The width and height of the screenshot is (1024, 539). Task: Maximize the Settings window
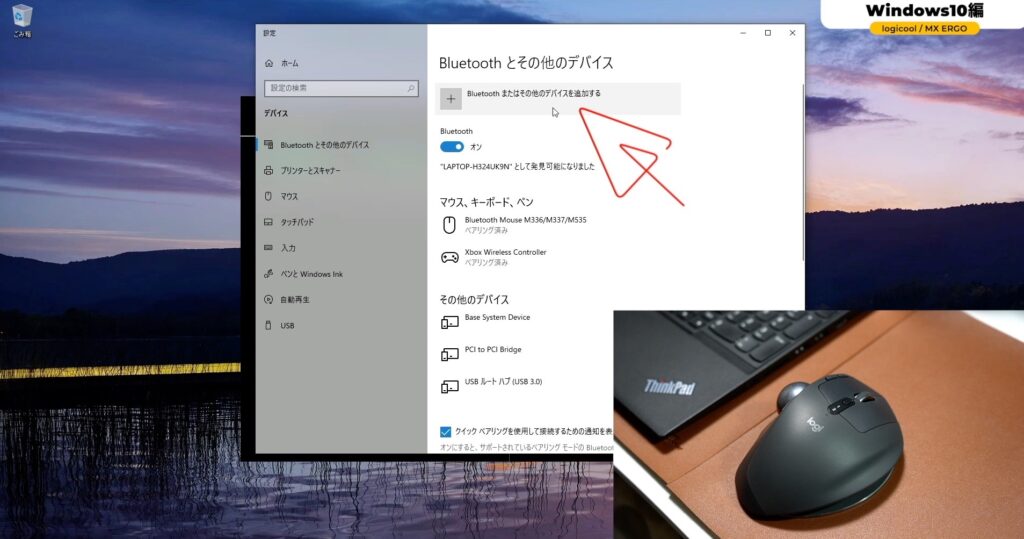click(768, 33)
